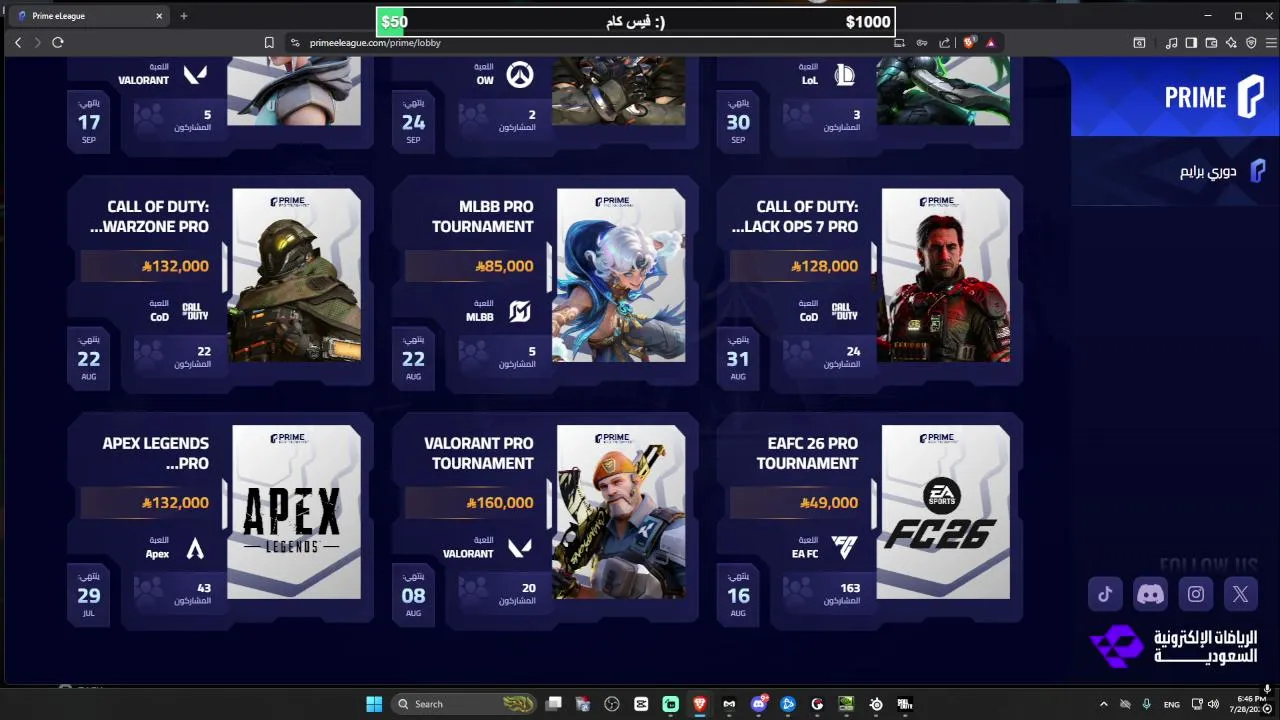Click the 85,000 prize on MLBB card

tap(504, 266)
